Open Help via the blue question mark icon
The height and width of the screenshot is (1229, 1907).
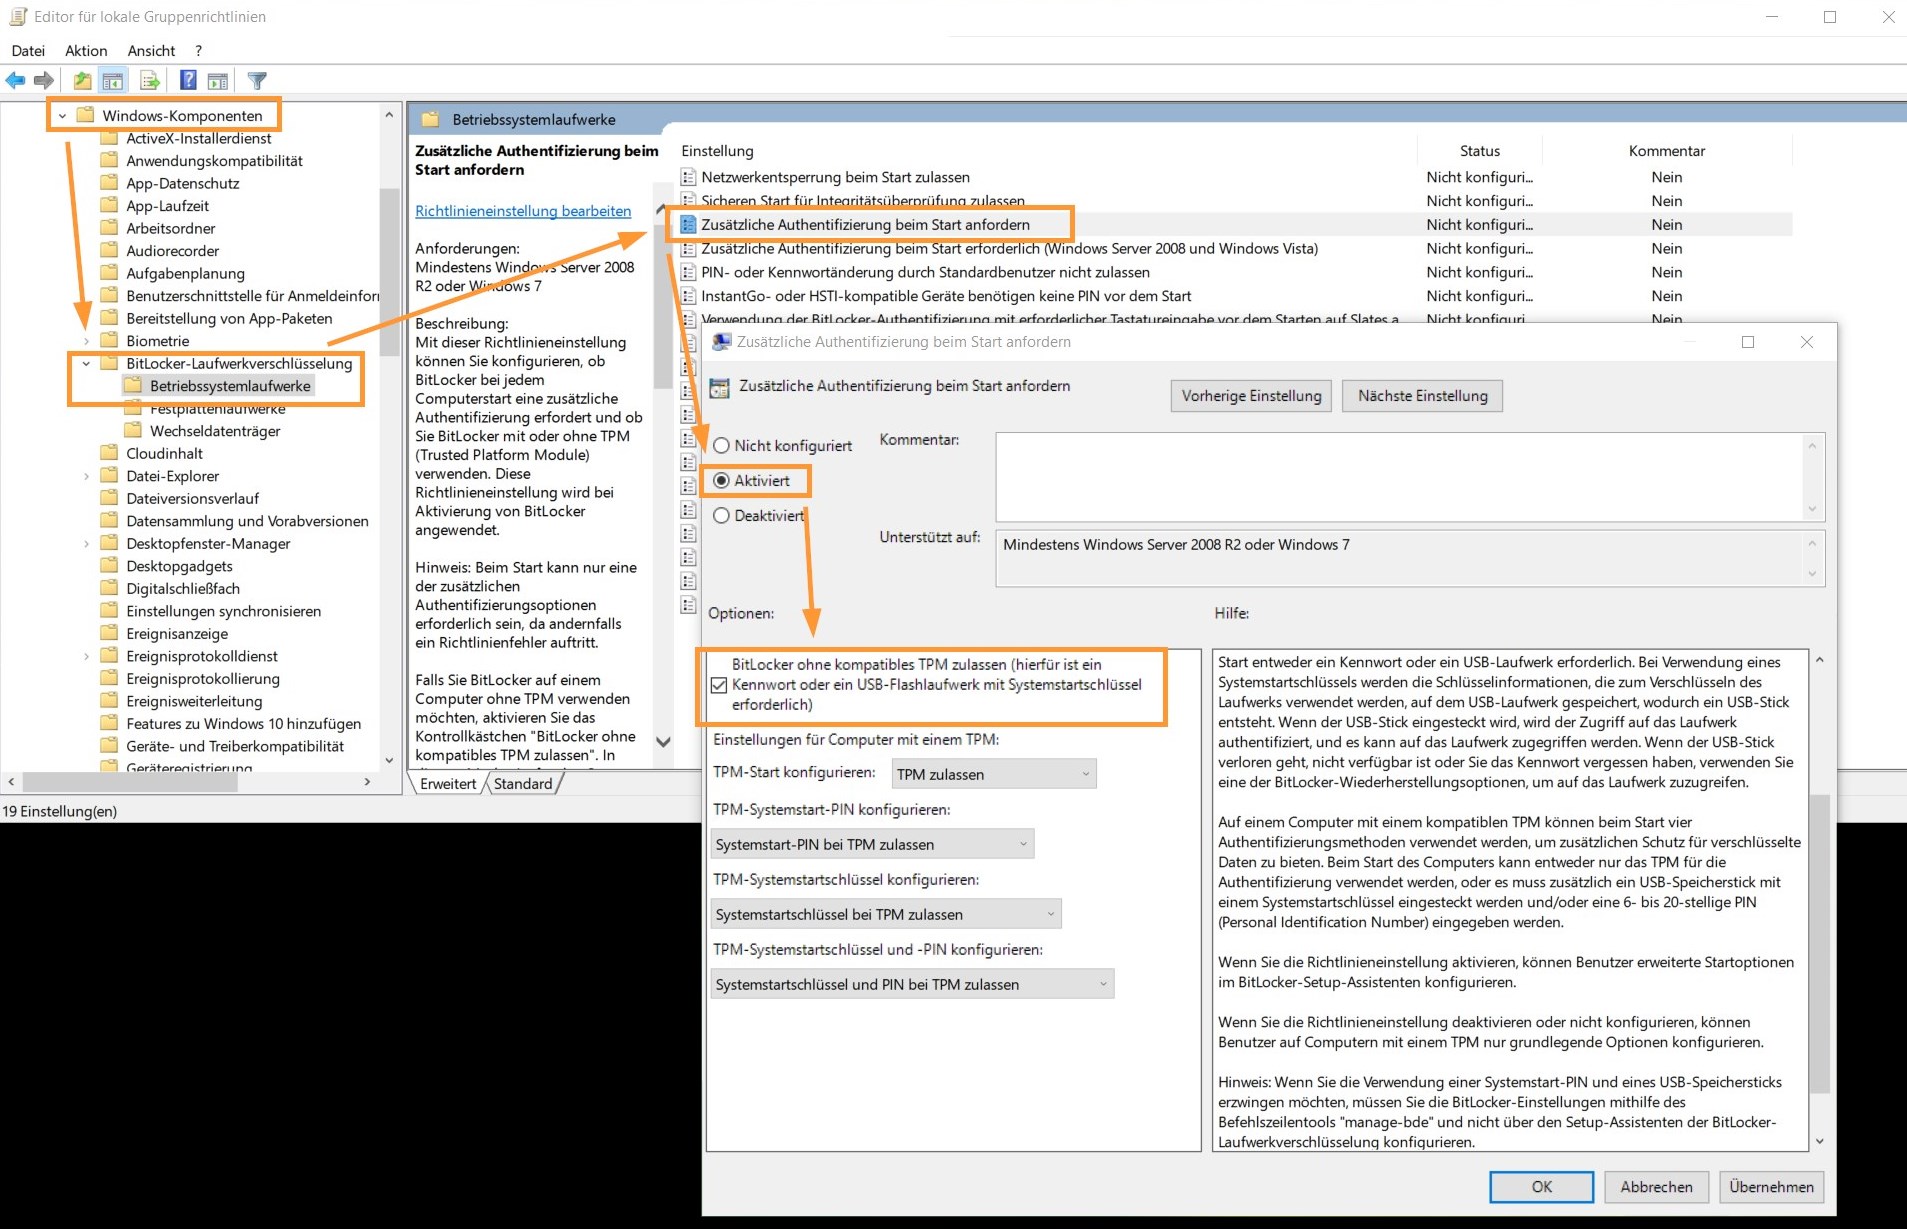click(x=187, y=81)
